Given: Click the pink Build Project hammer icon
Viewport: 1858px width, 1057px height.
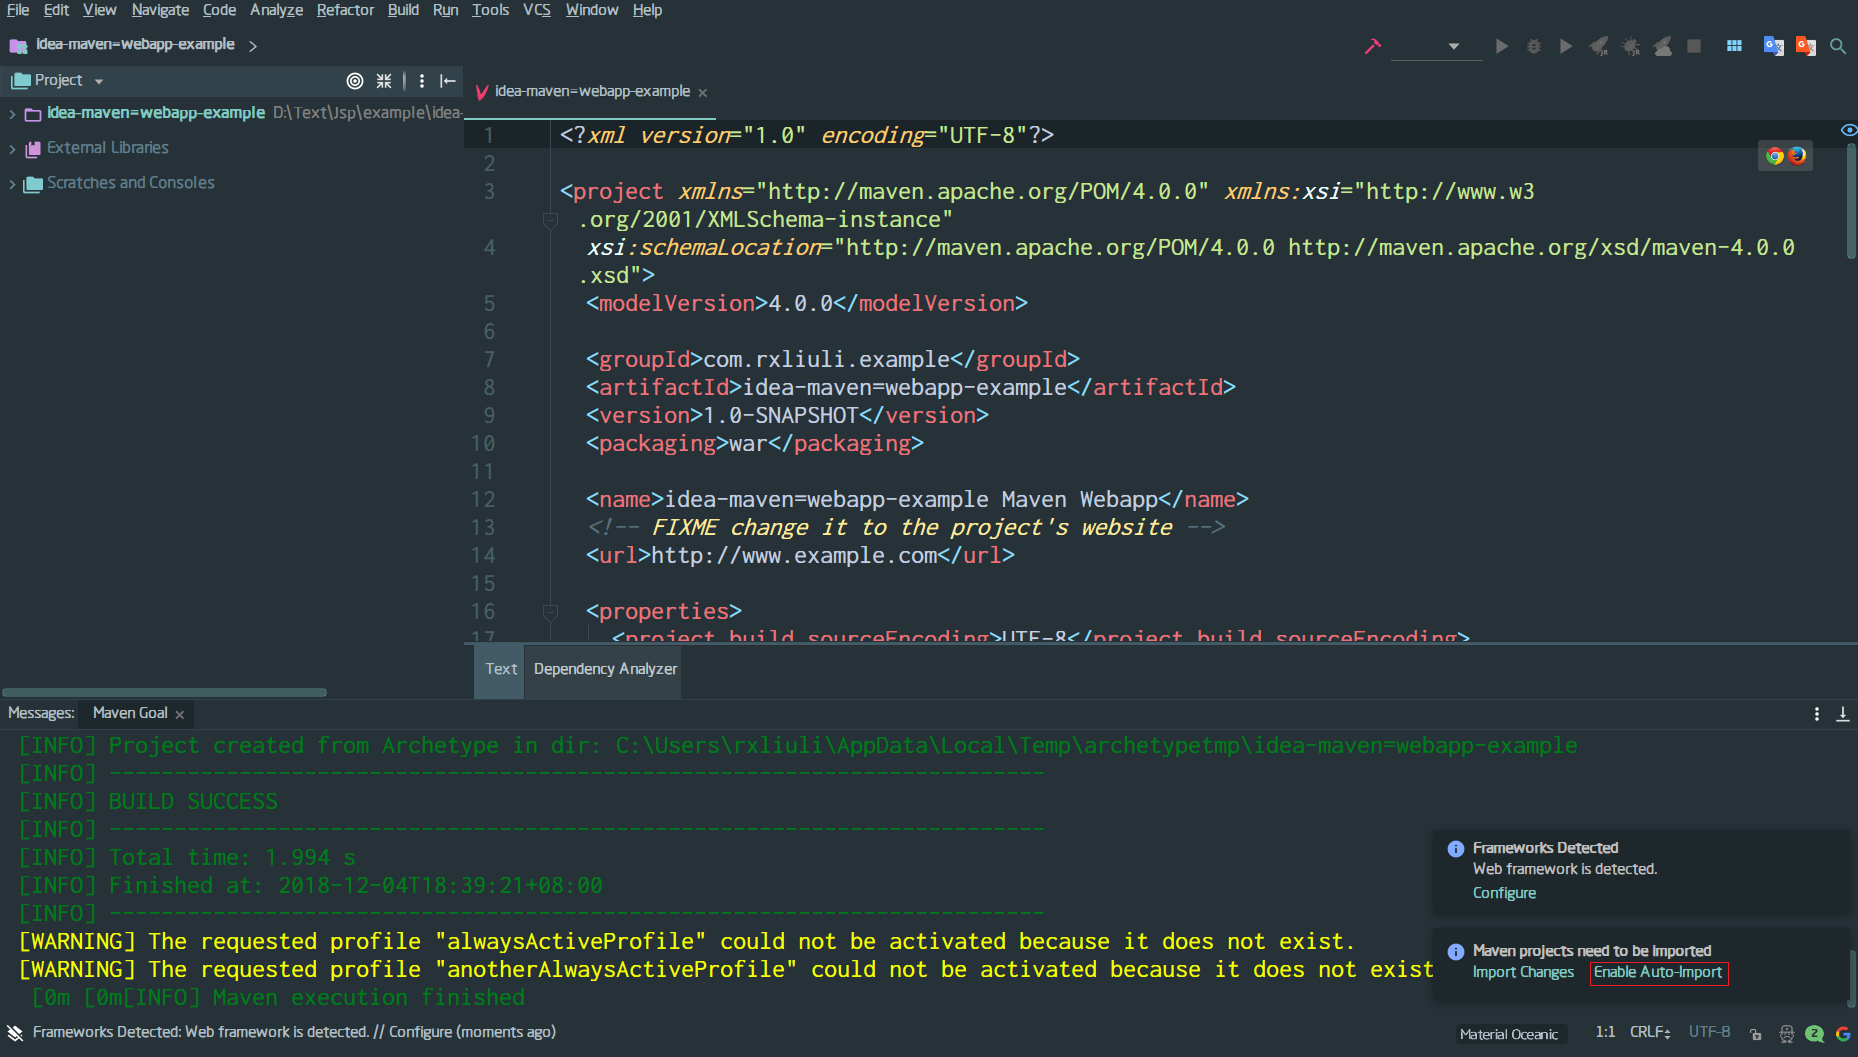Looking at the screenshot, I should [1373, 46].
